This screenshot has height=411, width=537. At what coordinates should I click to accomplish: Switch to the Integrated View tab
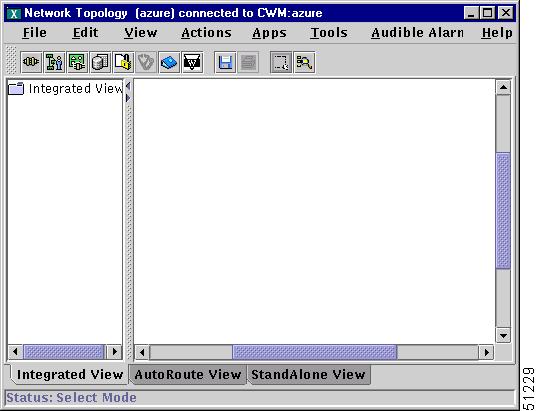70,374
